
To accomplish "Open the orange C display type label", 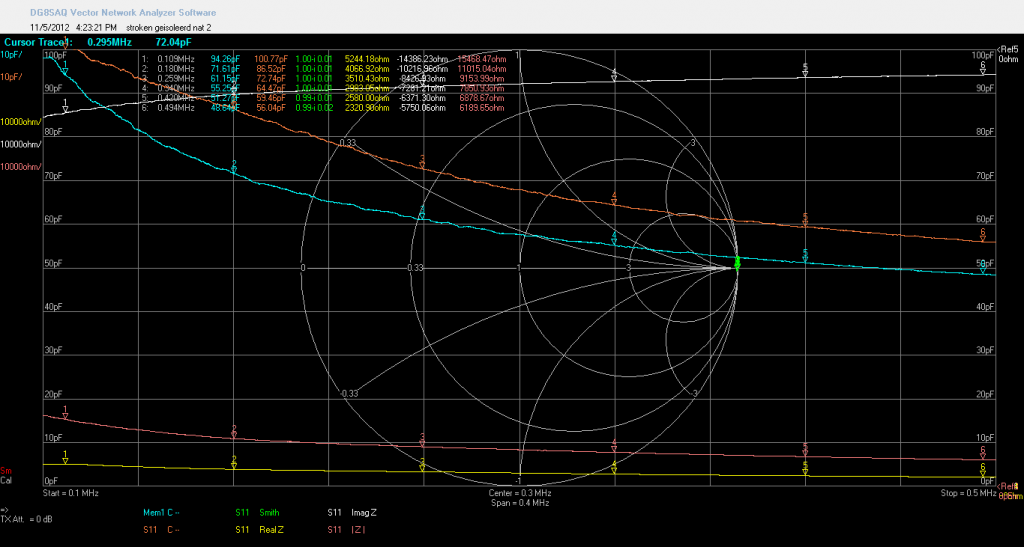I will [x=174, y=529].
